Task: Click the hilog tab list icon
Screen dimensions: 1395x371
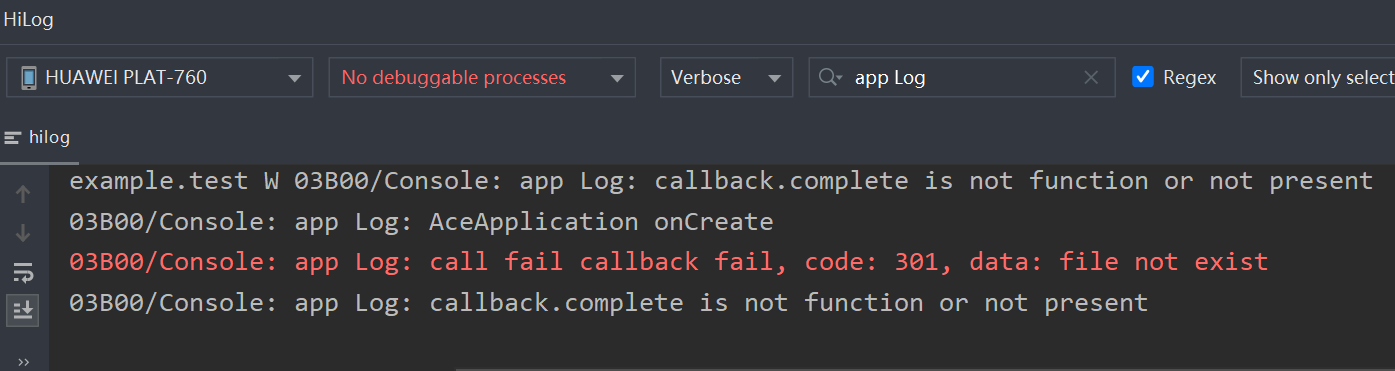Action: pyautogui.click(x=13, y=138)
